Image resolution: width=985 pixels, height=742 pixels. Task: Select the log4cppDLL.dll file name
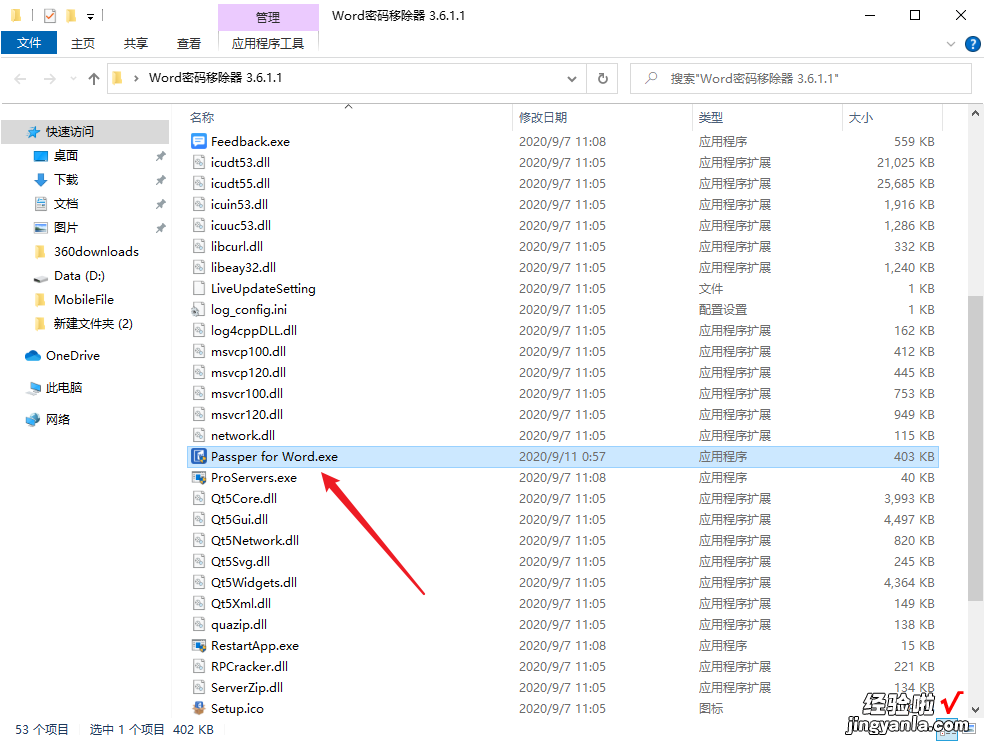tap(254, 330)
